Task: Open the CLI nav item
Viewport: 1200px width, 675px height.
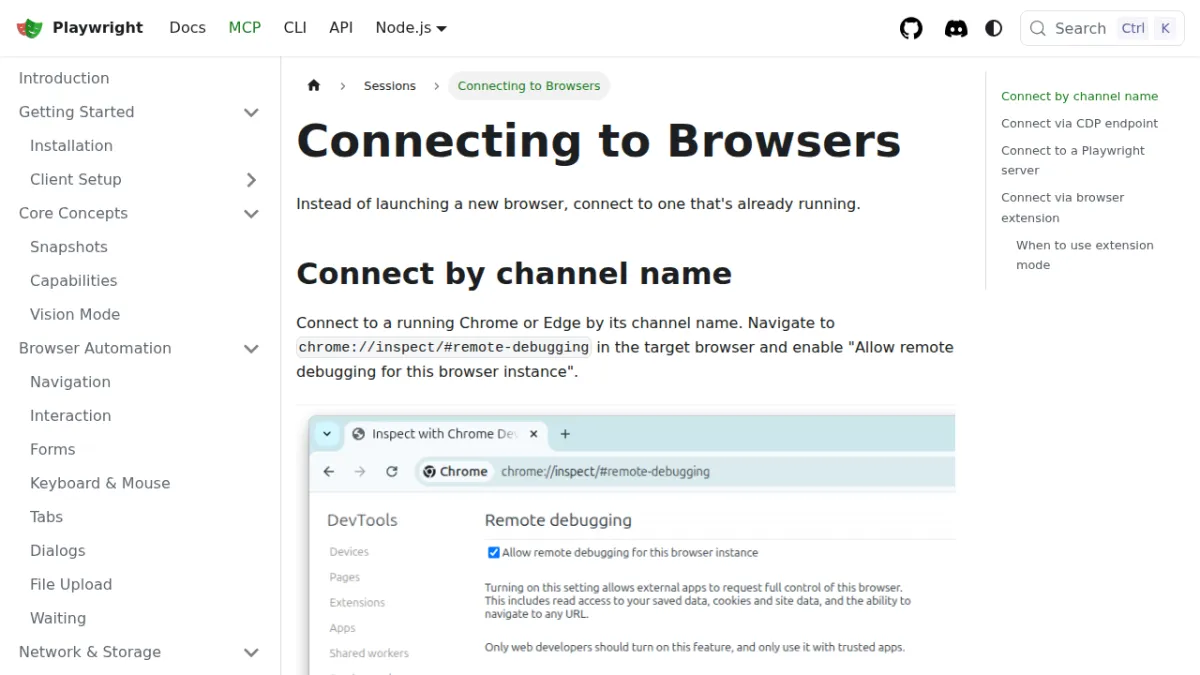Action: click(x=295, y=28)
